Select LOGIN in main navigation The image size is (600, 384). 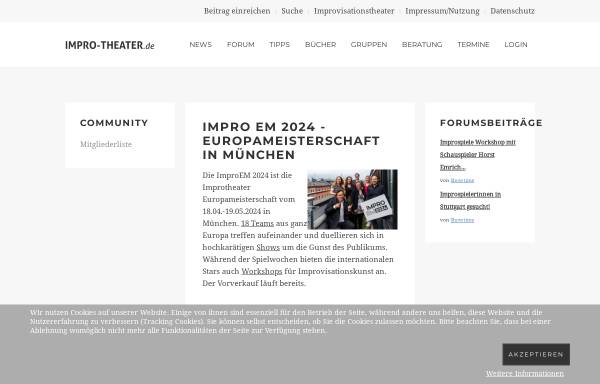(516, 44)
